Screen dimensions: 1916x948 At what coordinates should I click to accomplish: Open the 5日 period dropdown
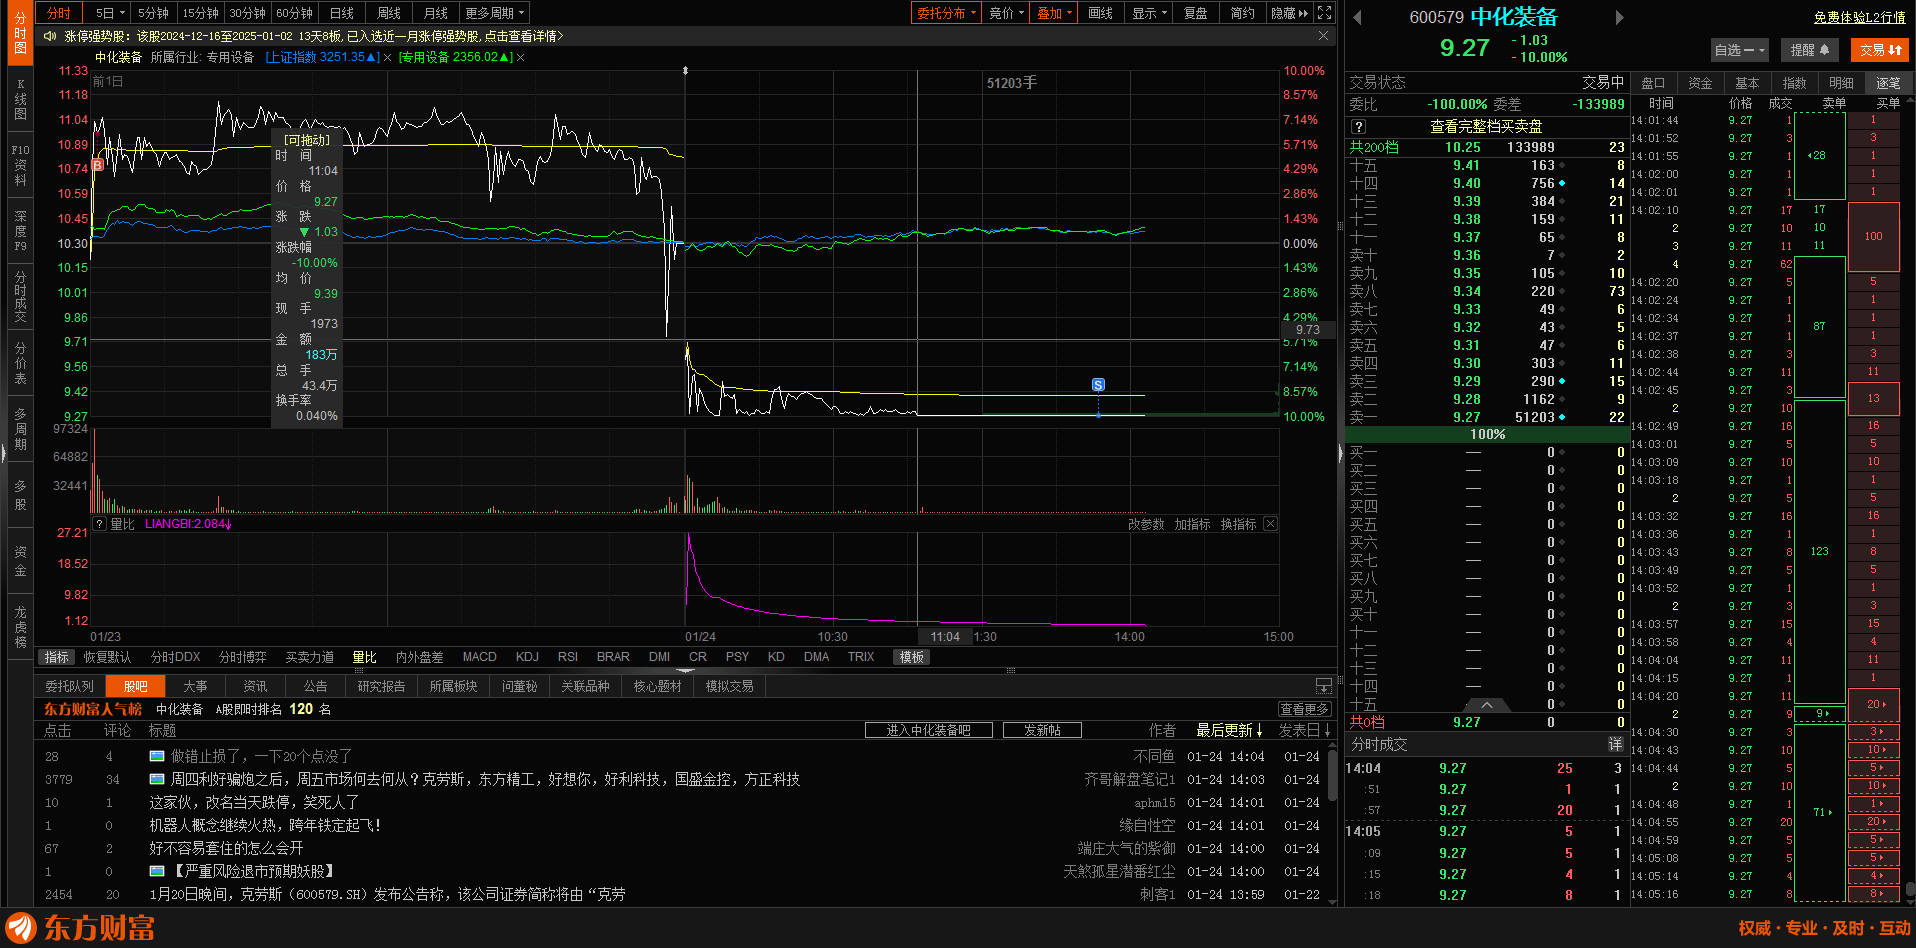[x=110, y=13]
